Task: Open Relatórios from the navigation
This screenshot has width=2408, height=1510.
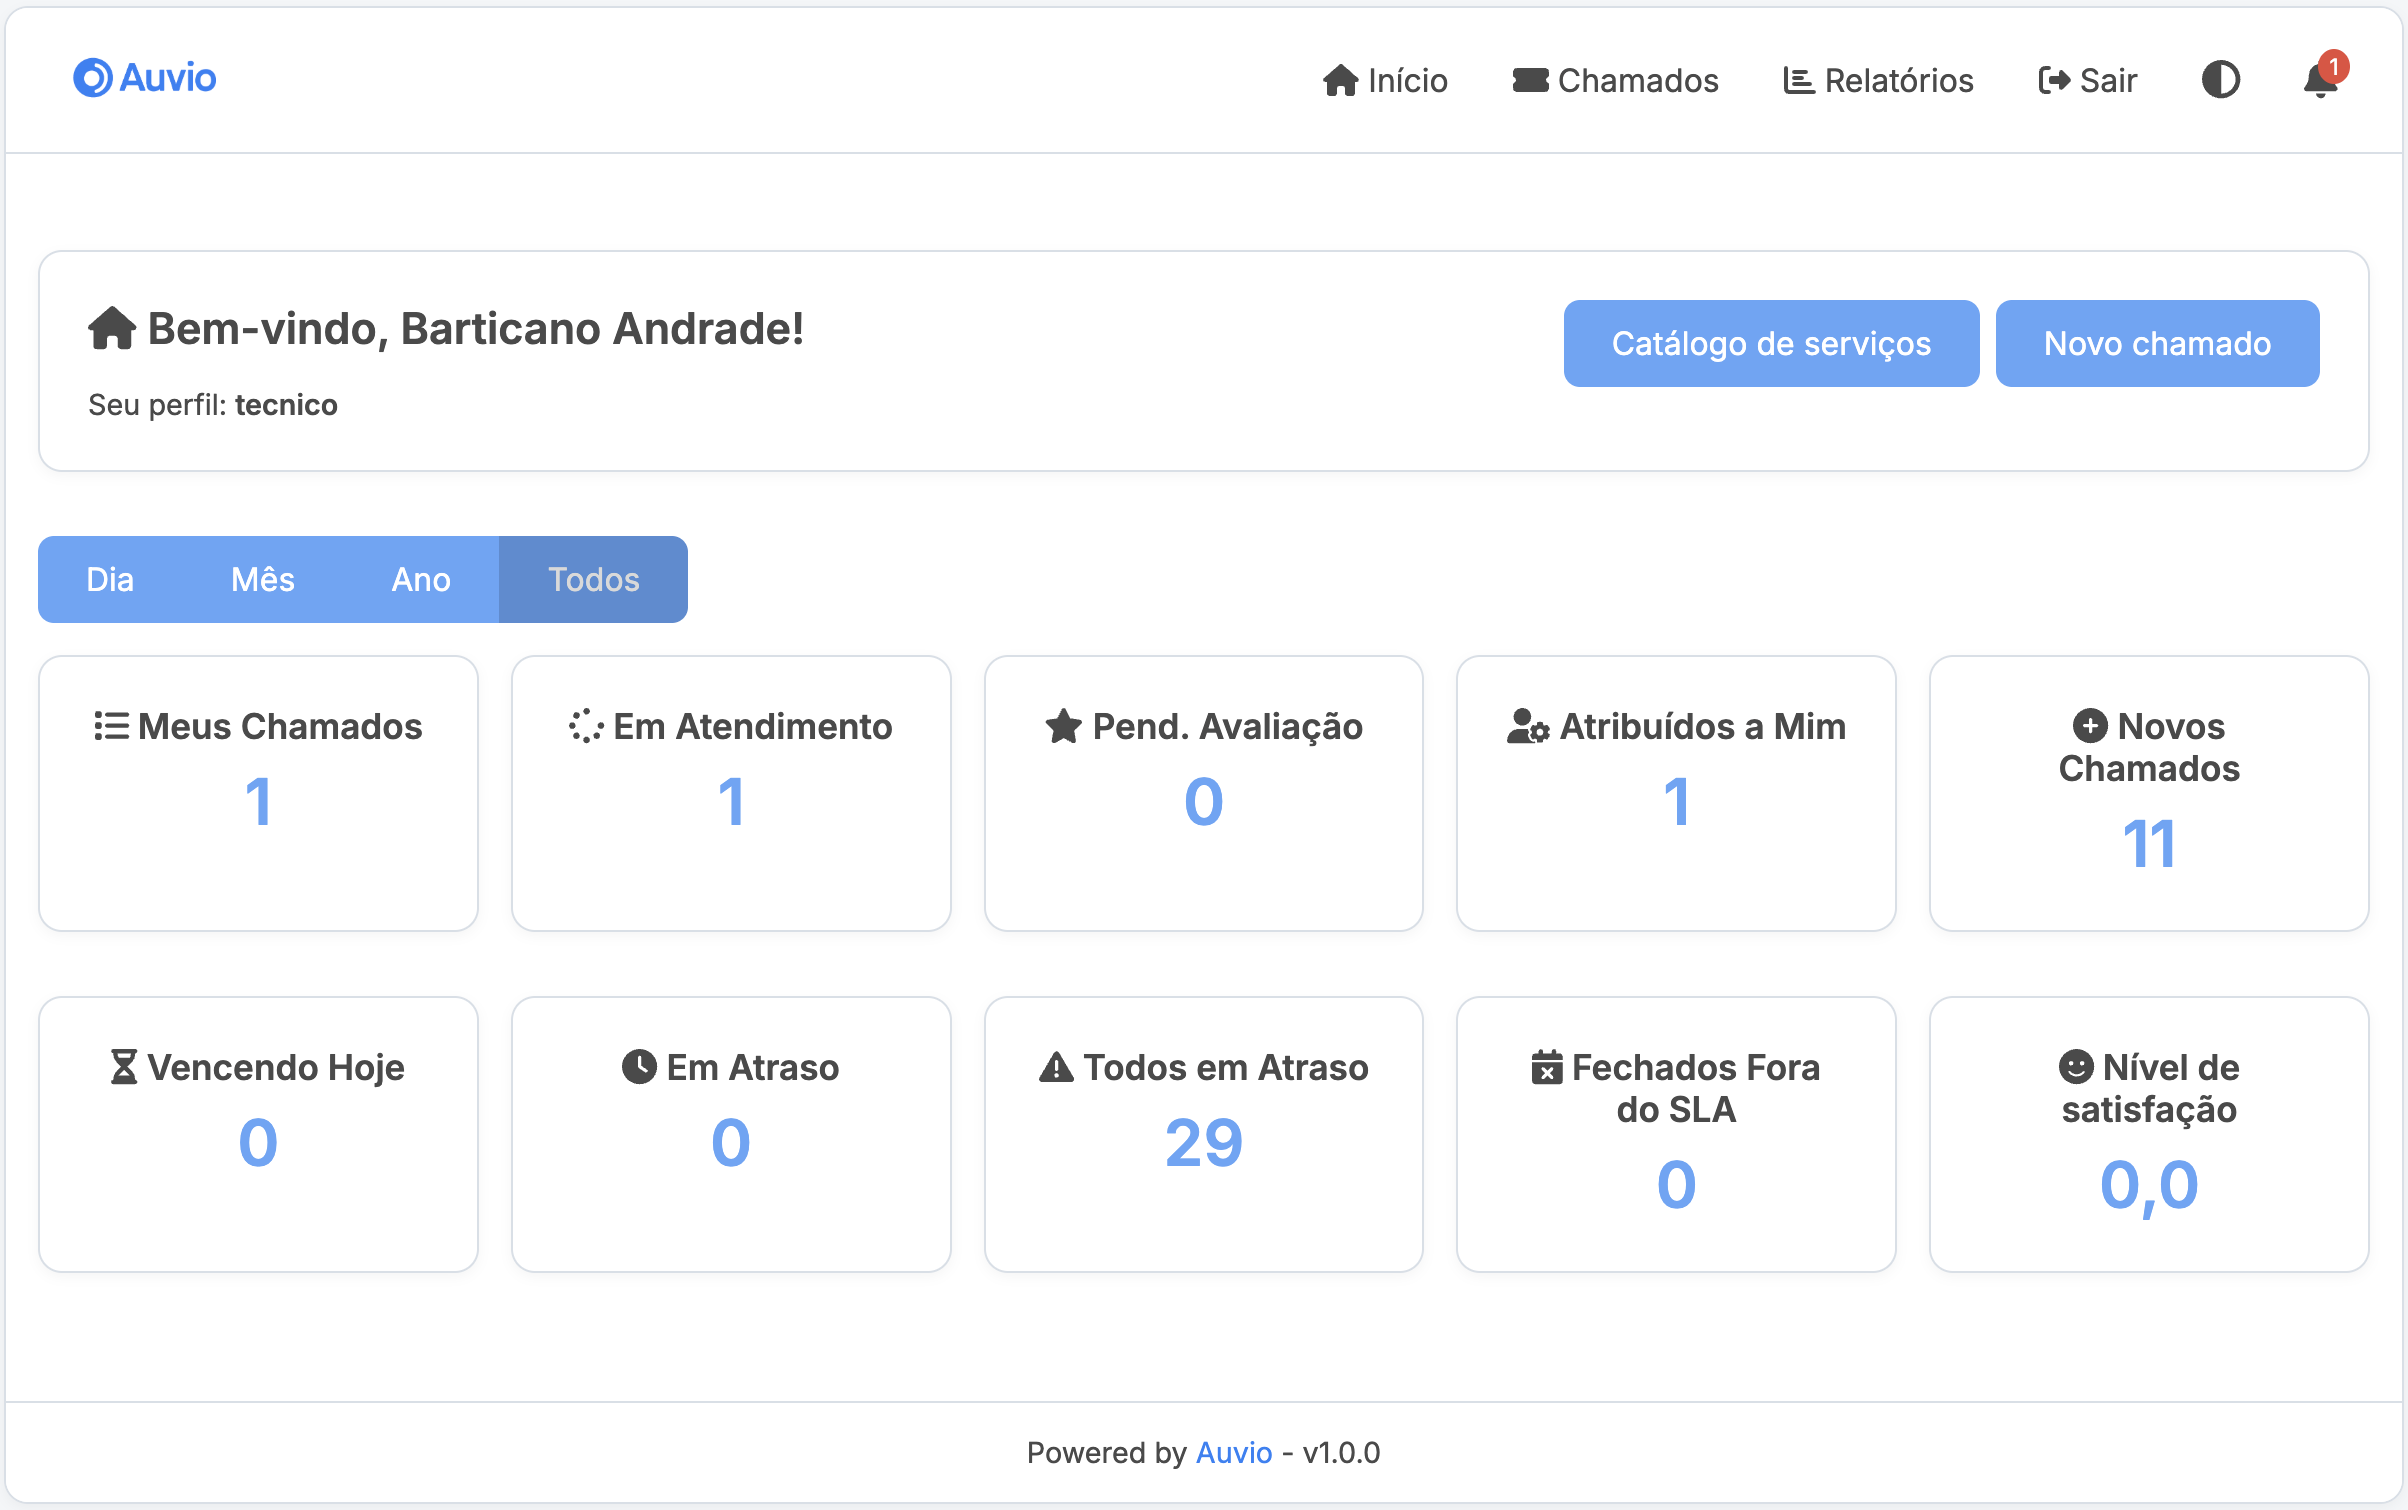Action: [x=1878, y=80]
